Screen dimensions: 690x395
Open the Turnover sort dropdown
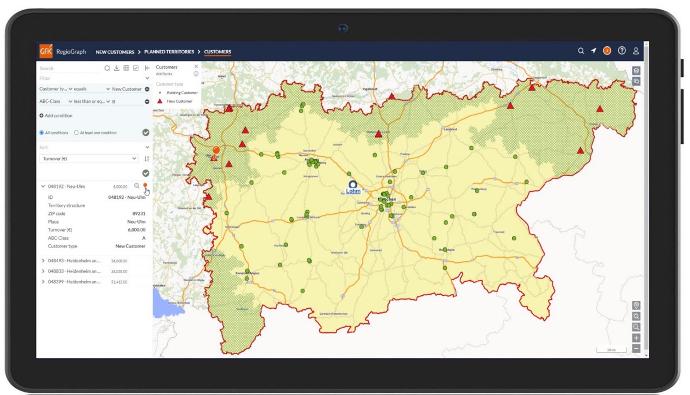click(89, 158)
